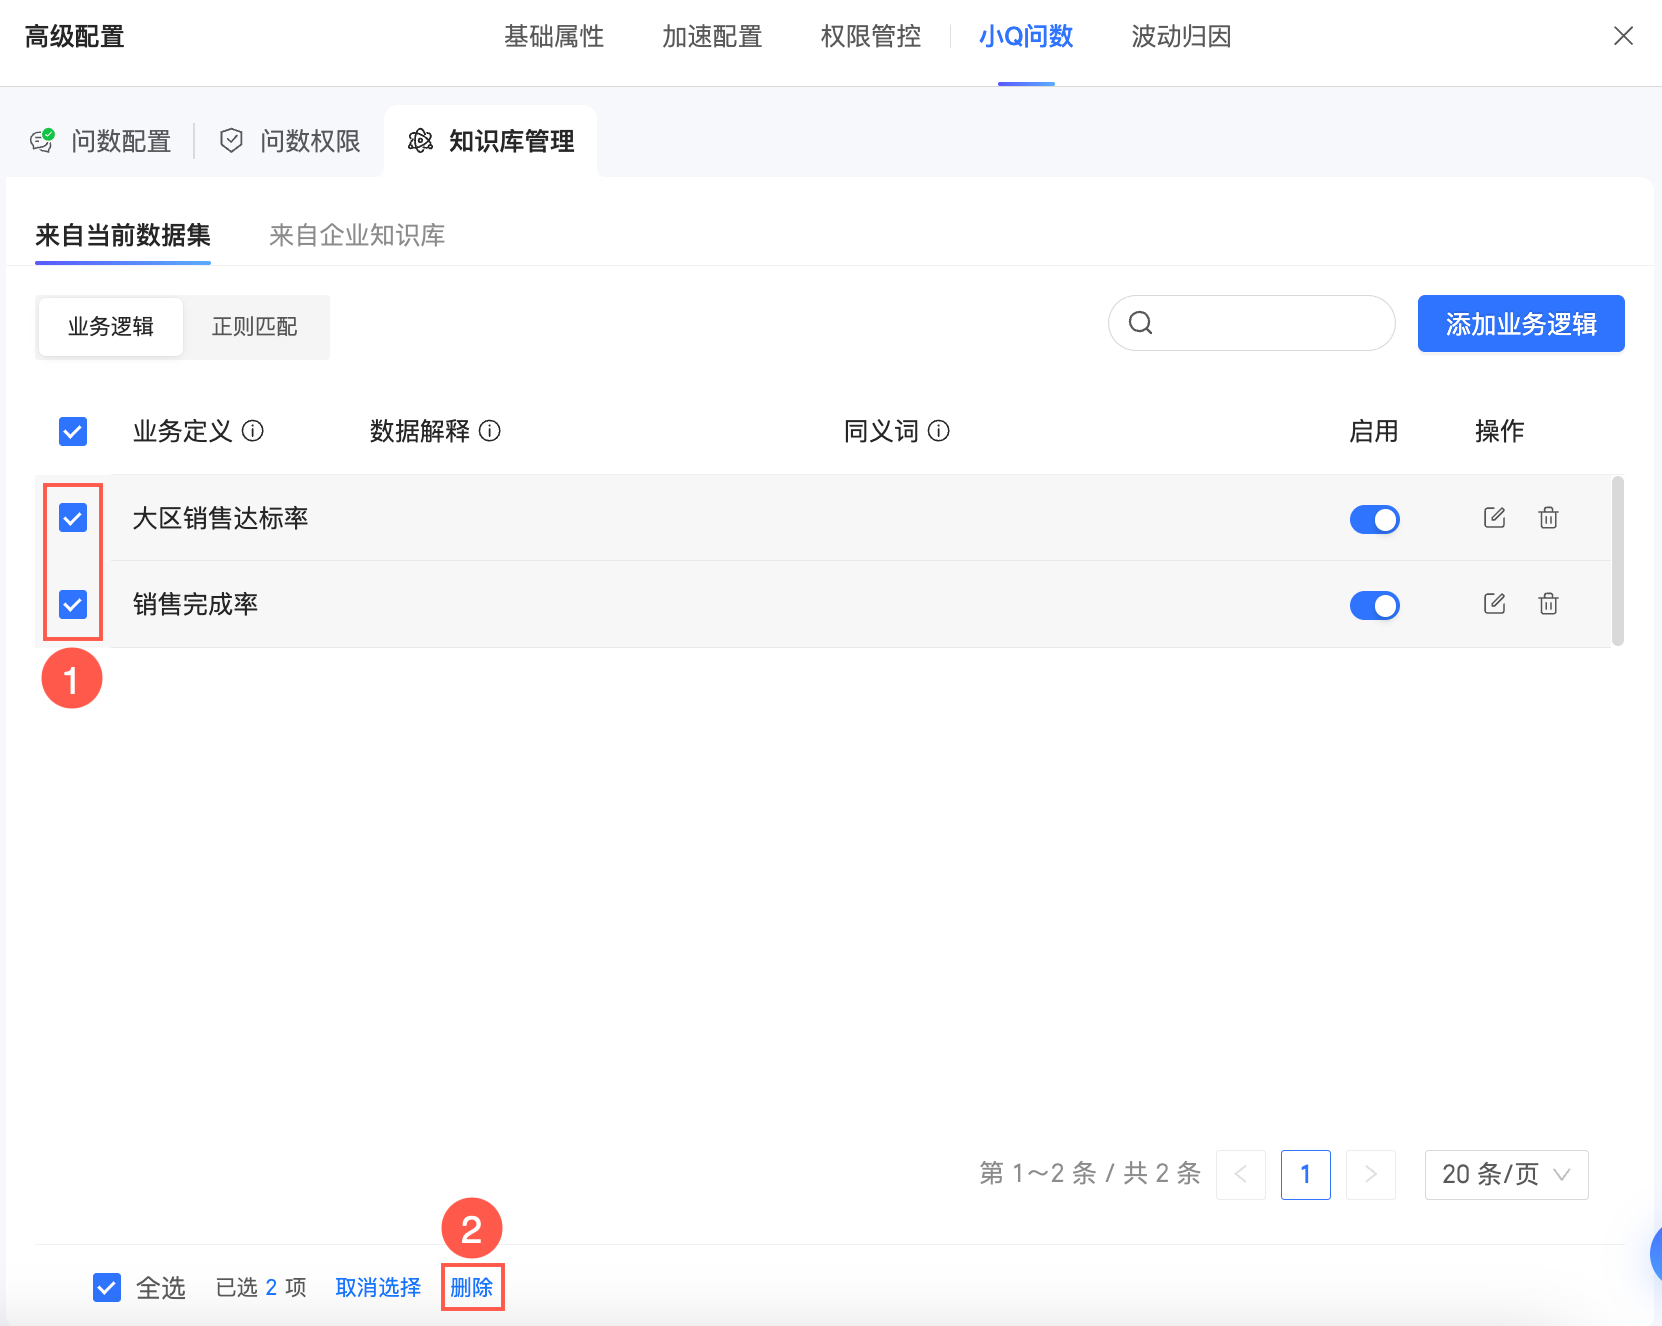Disable the 销售完成率 enable switch
Screen dimensions: 1662x1326
pos(1374,605)
